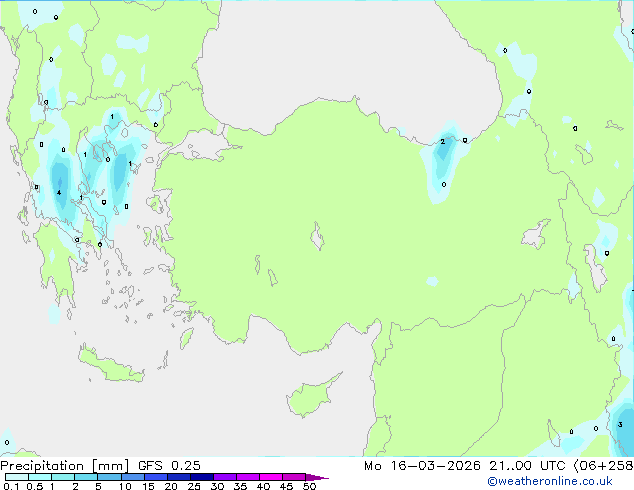
Task: Click the legend label '45'
Action: 286,486
